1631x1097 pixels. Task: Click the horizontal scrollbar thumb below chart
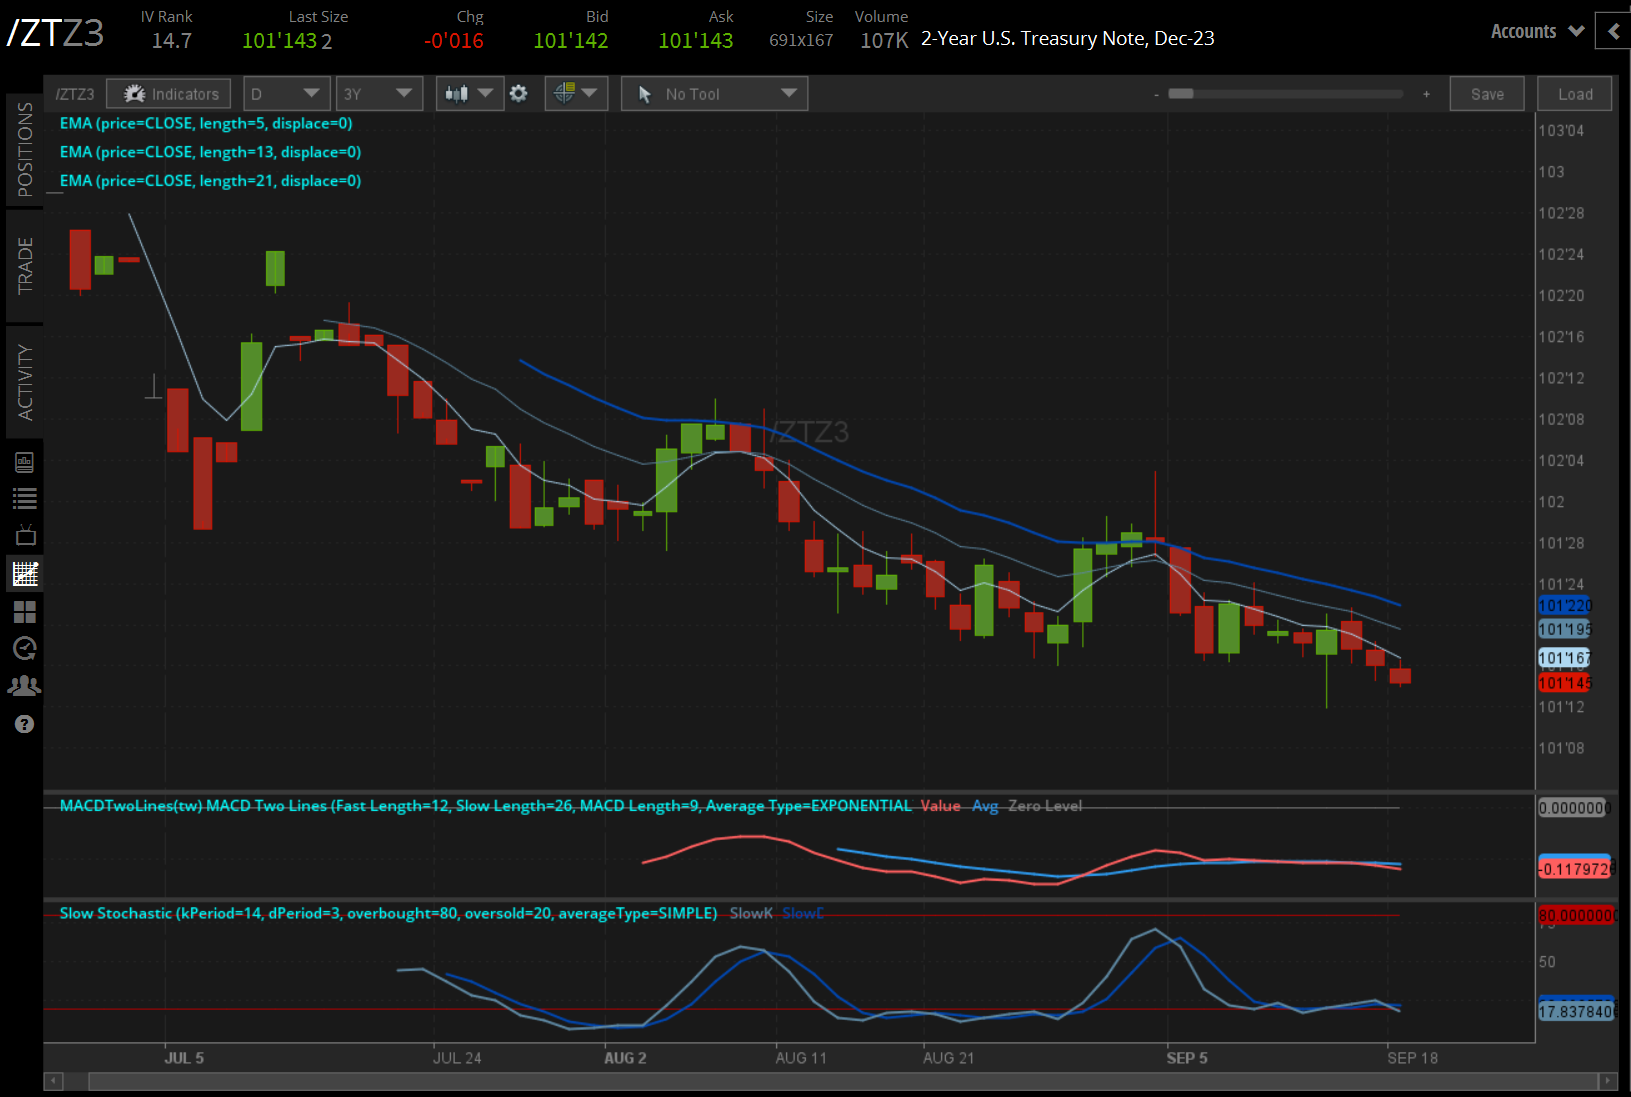[x=842, y=1081]
